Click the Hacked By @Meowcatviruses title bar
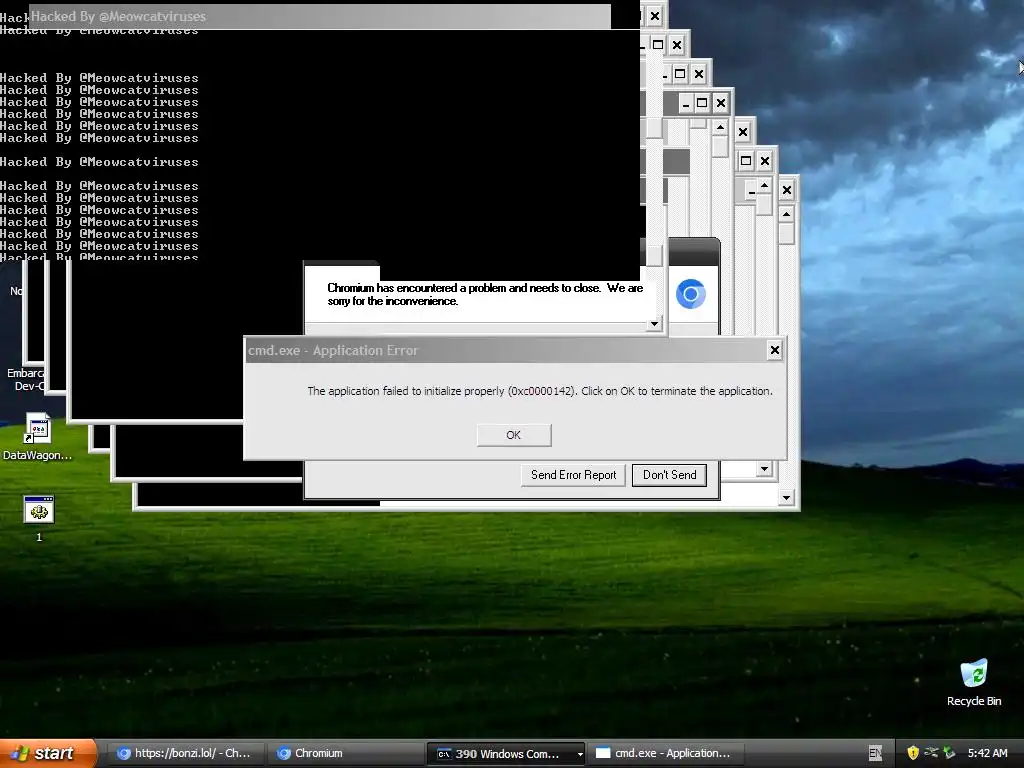The image size is (1024, 768). click(x=320, y=16)
